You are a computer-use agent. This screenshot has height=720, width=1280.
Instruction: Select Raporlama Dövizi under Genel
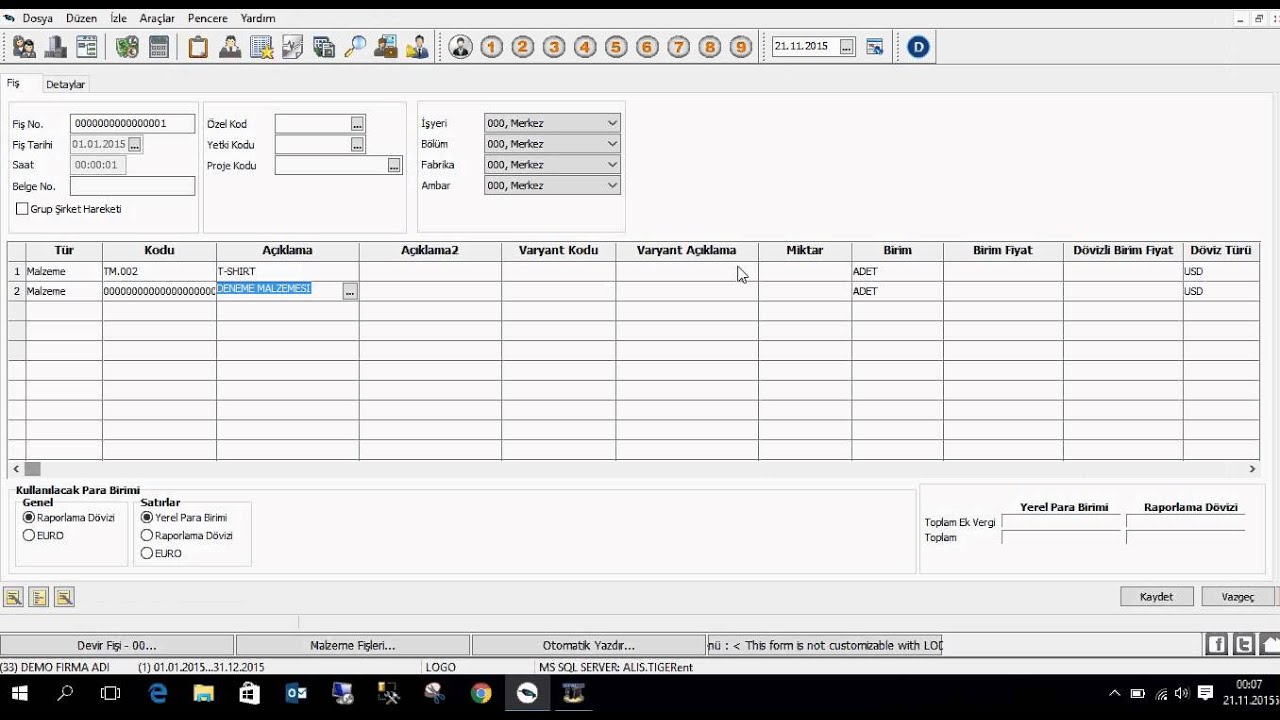29,518
